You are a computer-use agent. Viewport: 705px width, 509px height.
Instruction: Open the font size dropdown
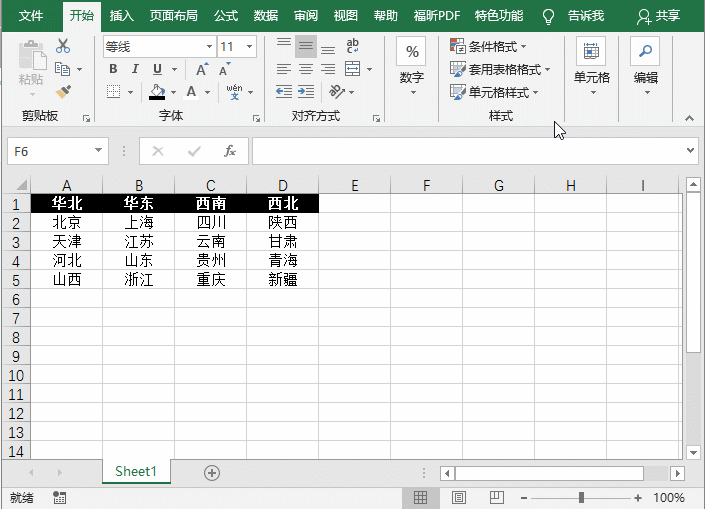point(249,47)
